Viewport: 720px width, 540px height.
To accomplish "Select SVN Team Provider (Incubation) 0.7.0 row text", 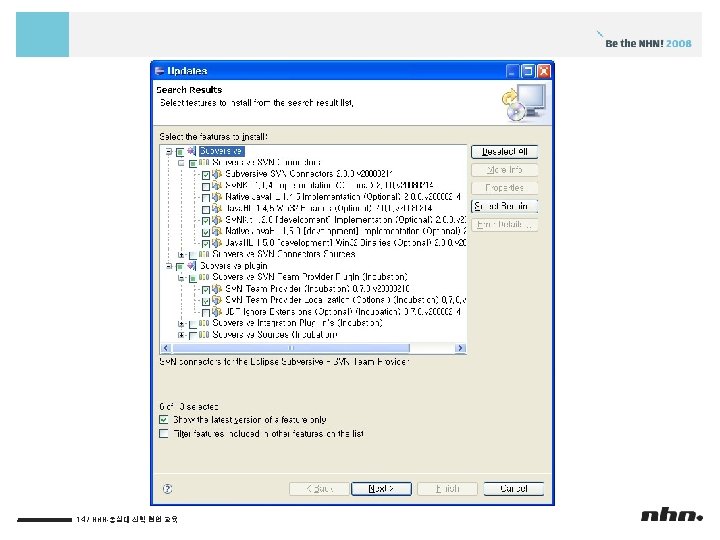I will pyautogui.click(x=317, y=289).
